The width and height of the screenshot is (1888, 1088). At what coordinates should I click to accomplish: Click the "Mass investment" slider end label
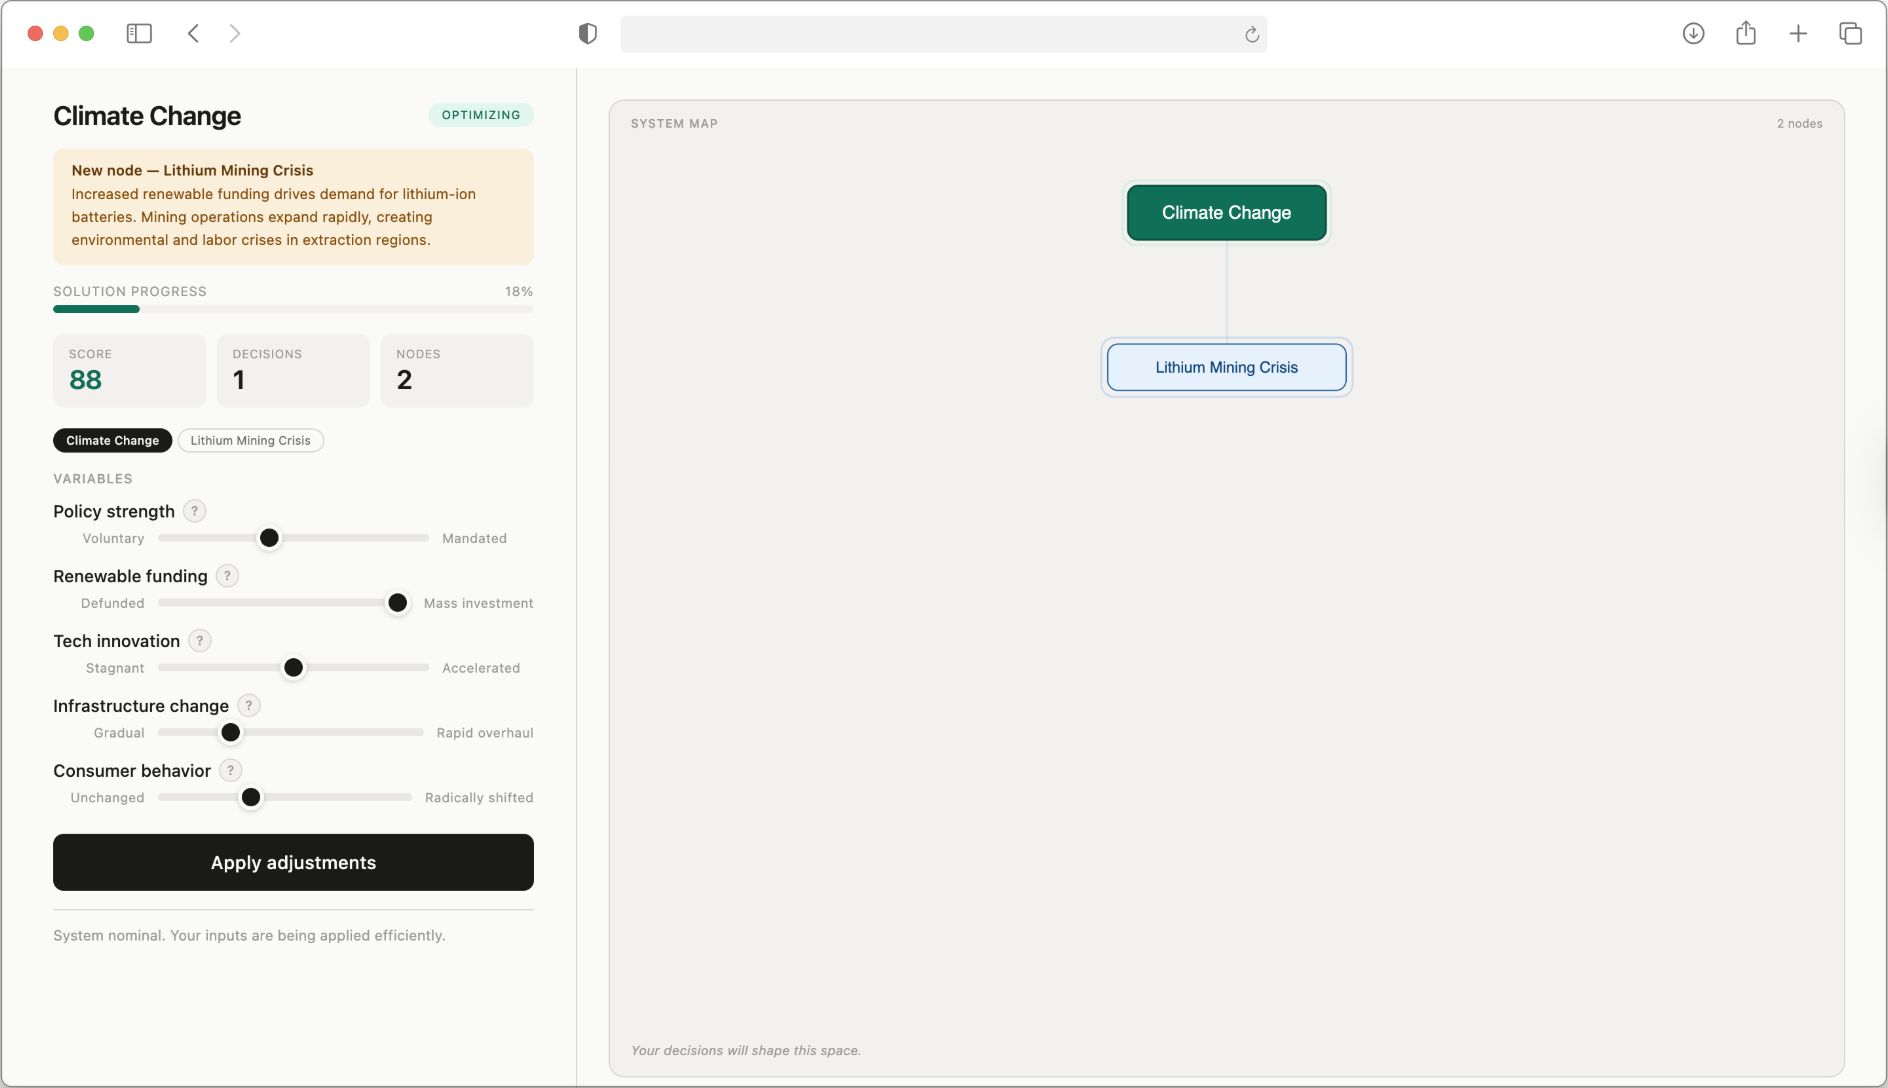479,603
